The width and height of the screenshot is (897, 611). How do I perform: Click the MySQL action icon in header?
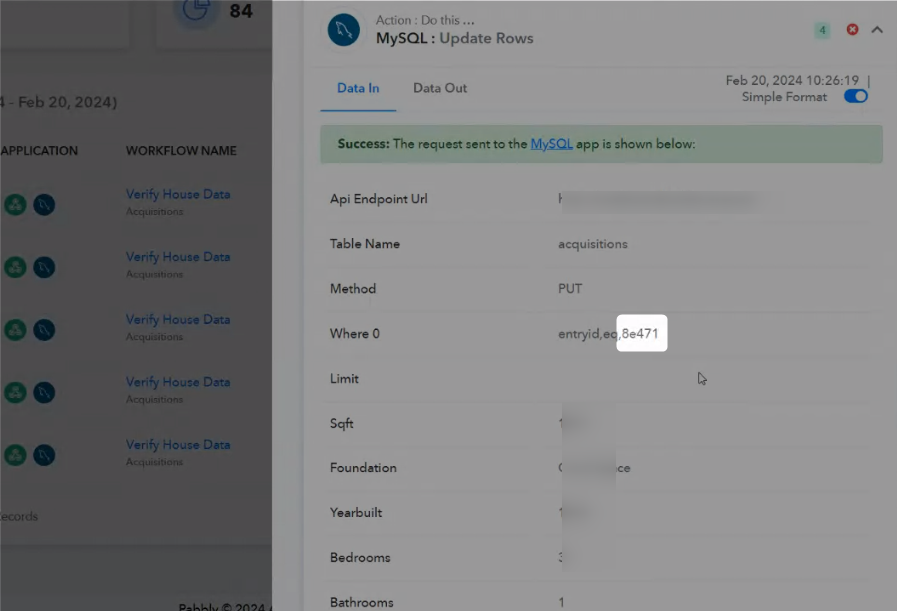coord(344,30)
